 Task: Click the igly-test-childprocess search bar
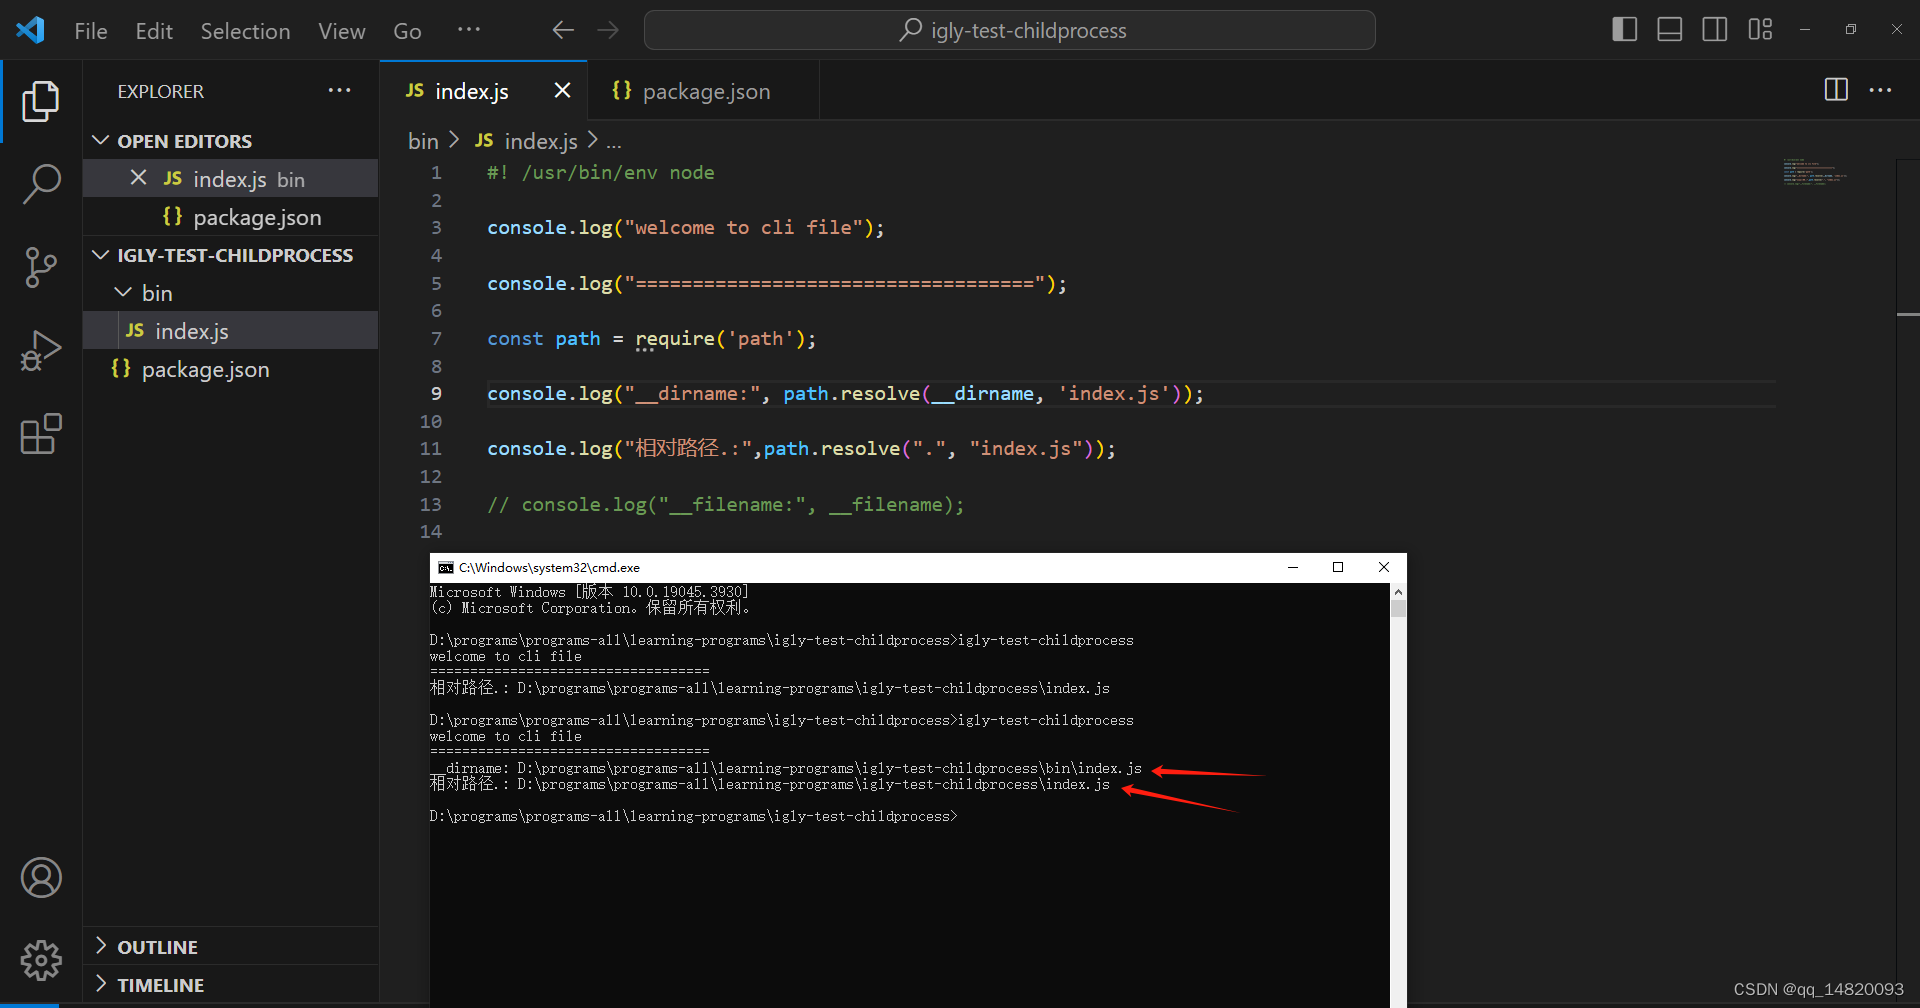pos(1008,30)
